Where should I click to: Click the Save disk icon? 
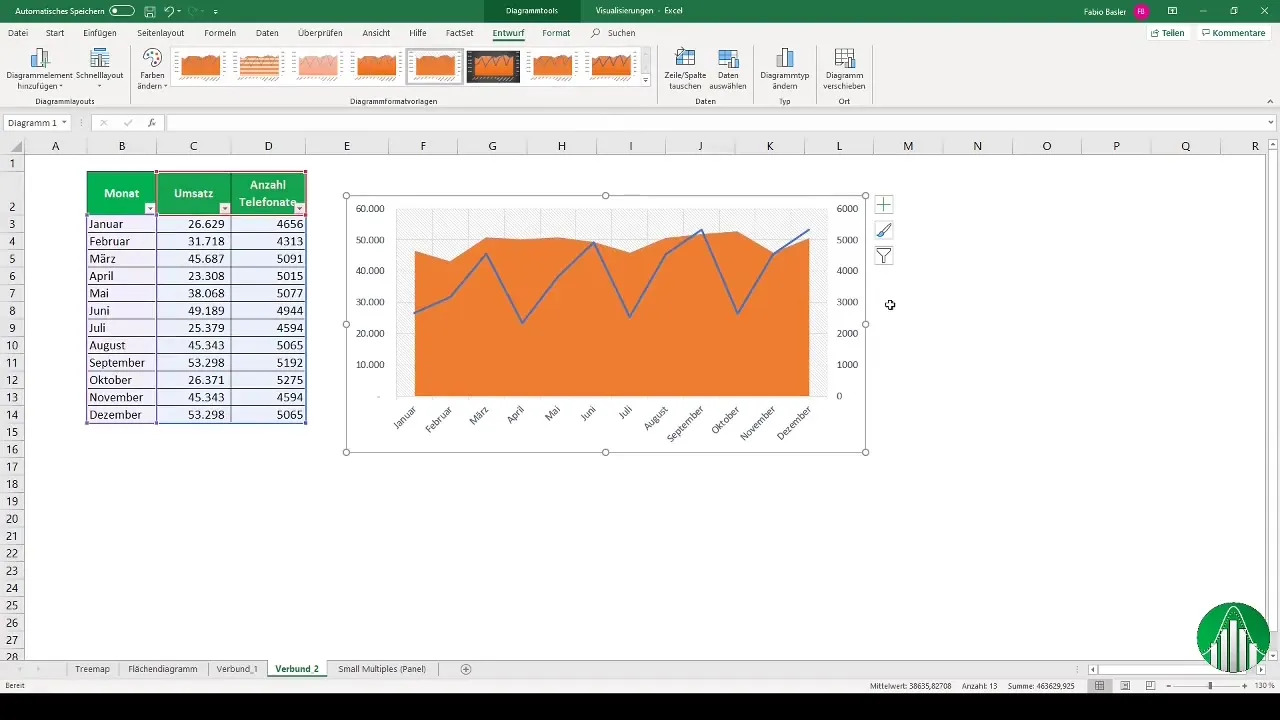149,10
